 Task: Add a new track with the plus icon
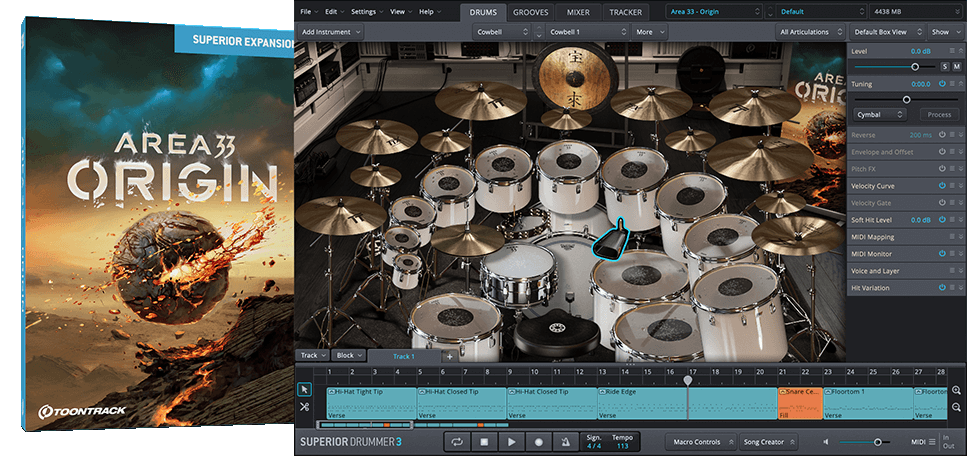point(449,356)
